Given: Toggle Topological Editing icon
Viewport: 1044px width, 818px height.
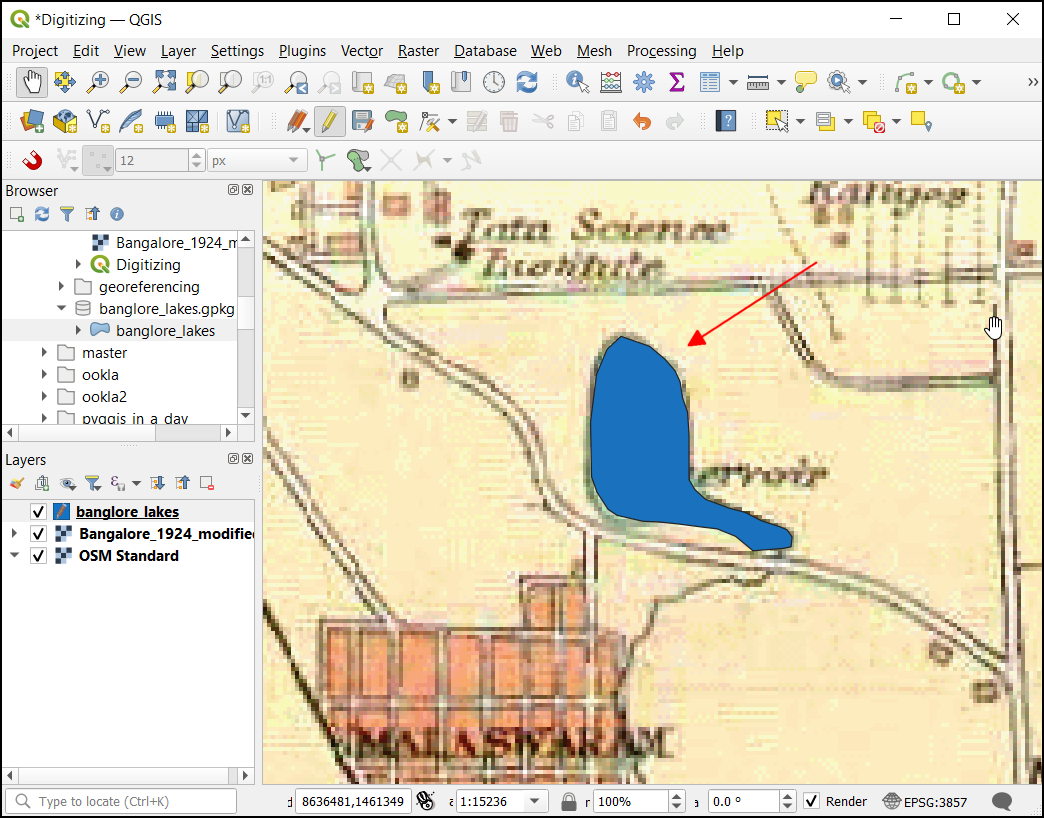Looking at the screenshot, I should pos(325,160).
